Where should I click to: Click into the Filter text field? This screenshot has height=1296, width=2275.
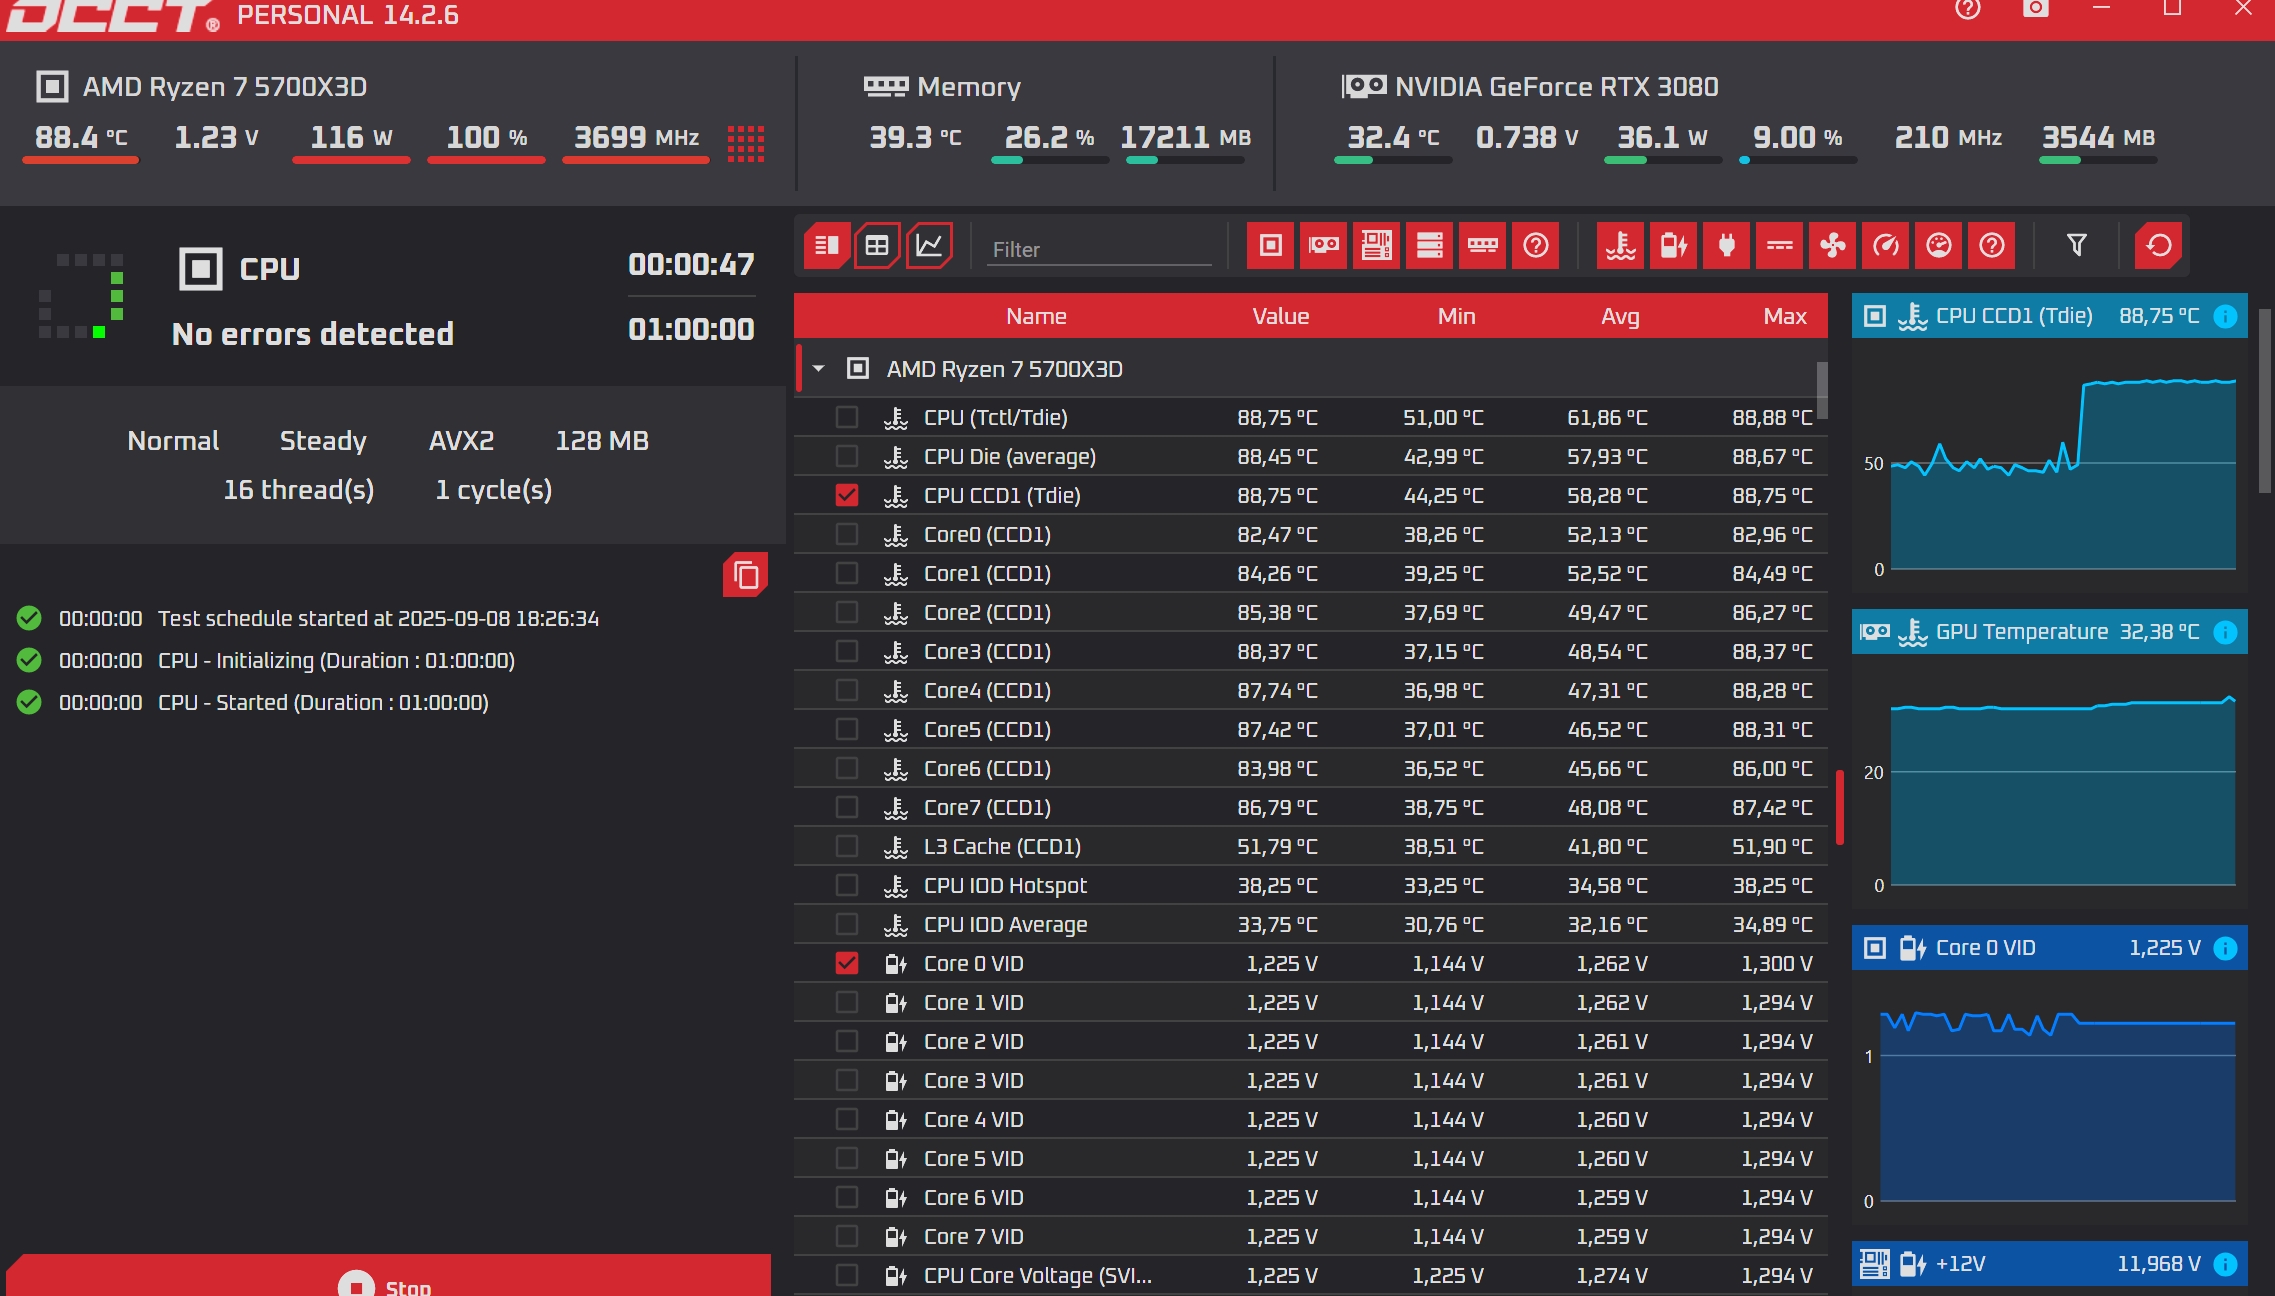[x=1100, y=250]
